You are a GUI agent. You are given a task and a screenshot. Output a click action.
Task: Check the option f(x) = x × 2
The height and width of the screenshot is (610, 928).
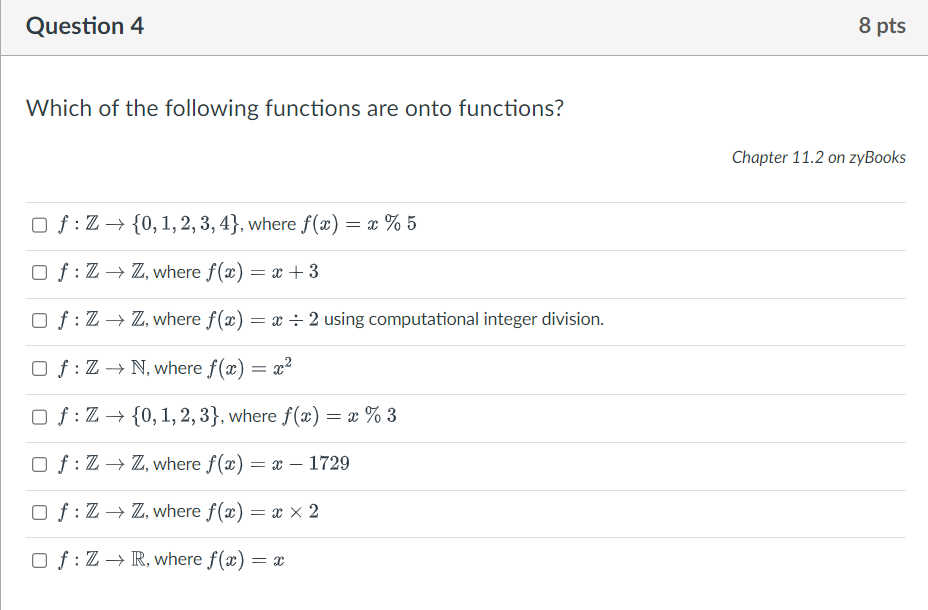(39, 511)
